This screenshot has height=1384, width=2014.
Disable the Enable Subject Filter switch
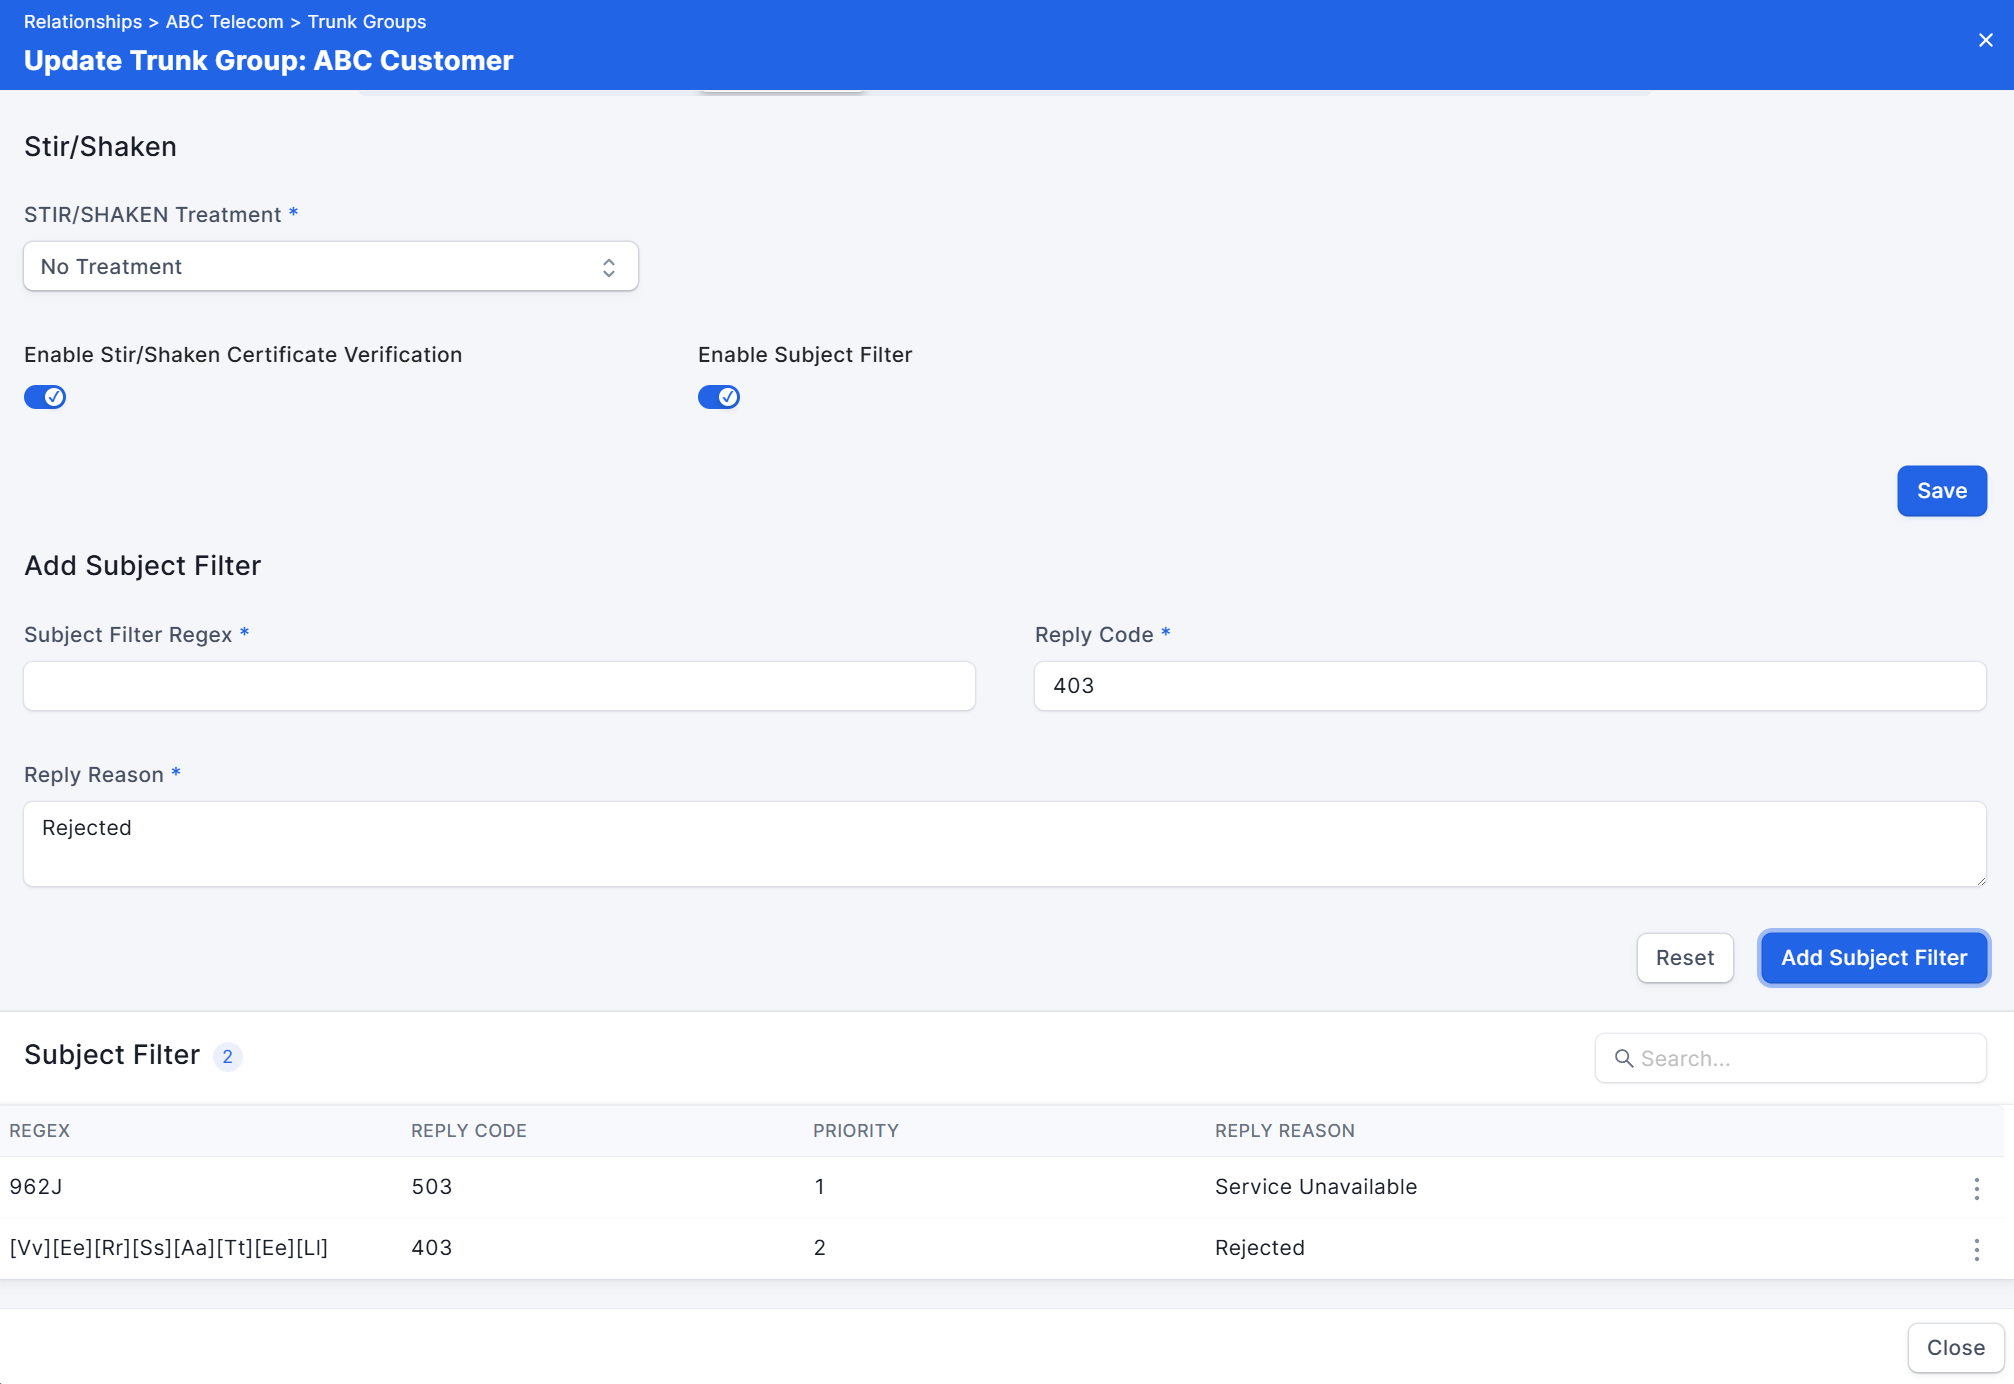pyautogui.click(x=718, y=397)
